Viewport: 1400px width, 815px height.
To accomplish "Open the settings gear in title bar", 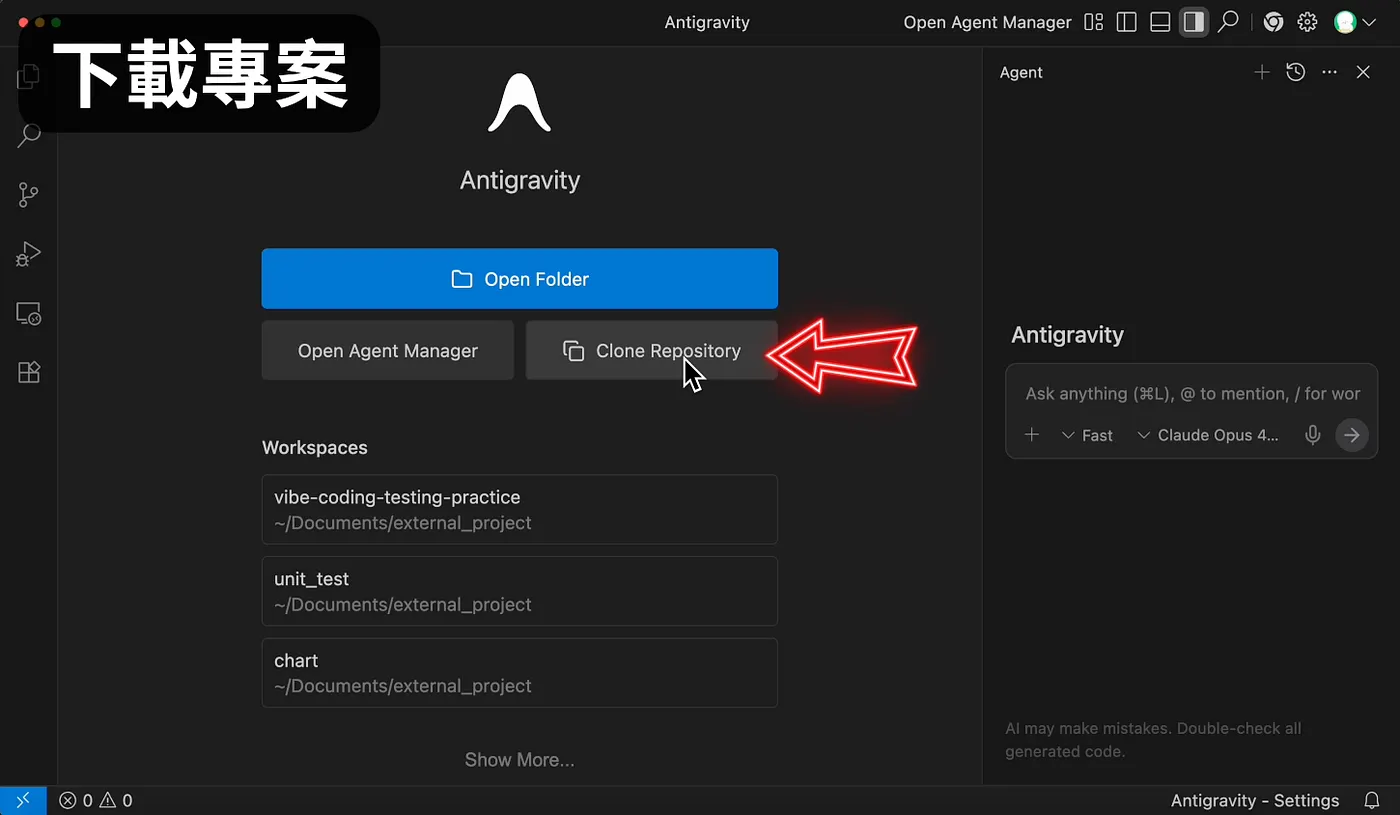I will point(1307,22).
